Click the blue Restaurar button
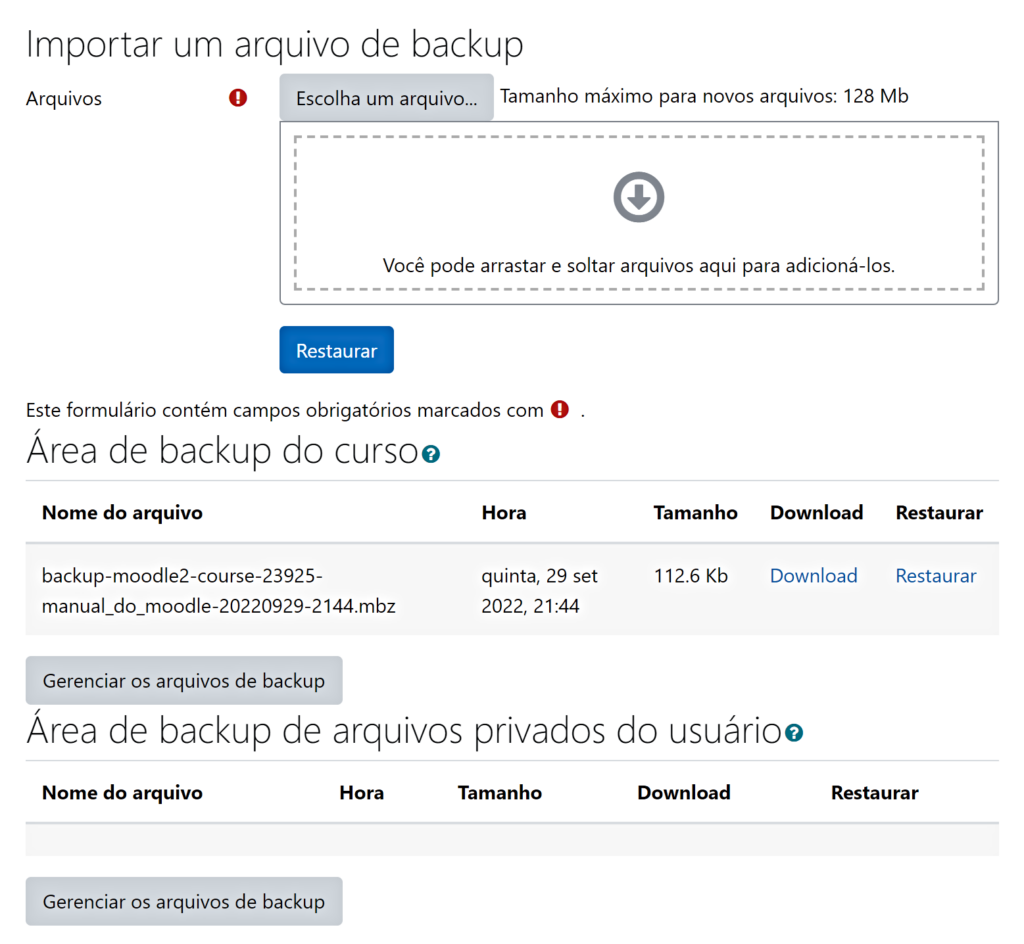This screenshot has width=1024, height=944. tap(336, 350)
